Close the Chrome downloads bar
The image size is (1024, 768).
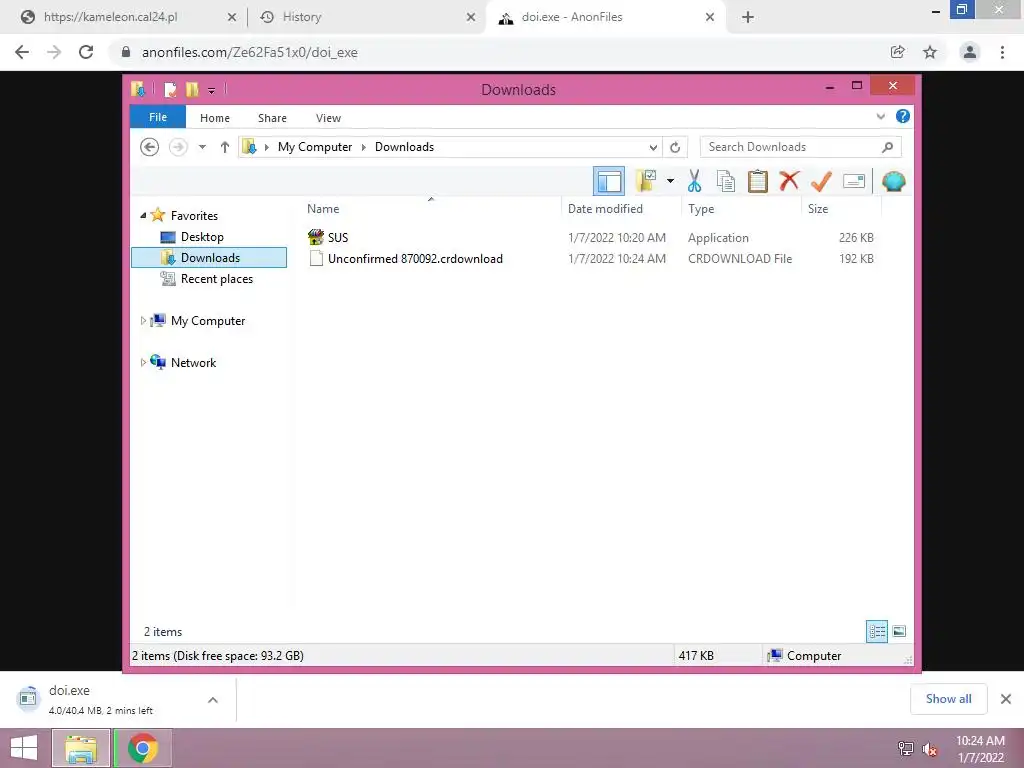click(x=1006, y=699)
